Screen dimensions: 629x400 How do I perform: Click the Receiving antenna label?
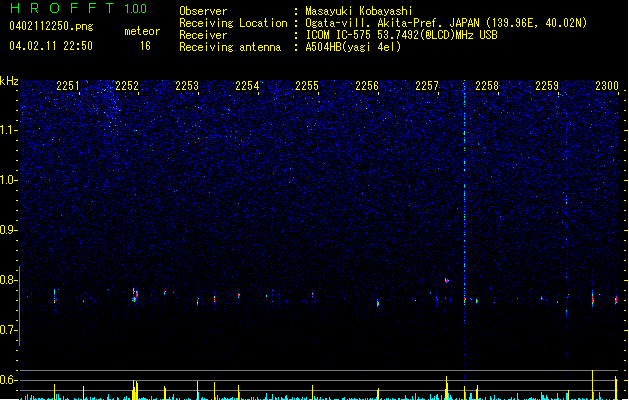coord(230,47)
